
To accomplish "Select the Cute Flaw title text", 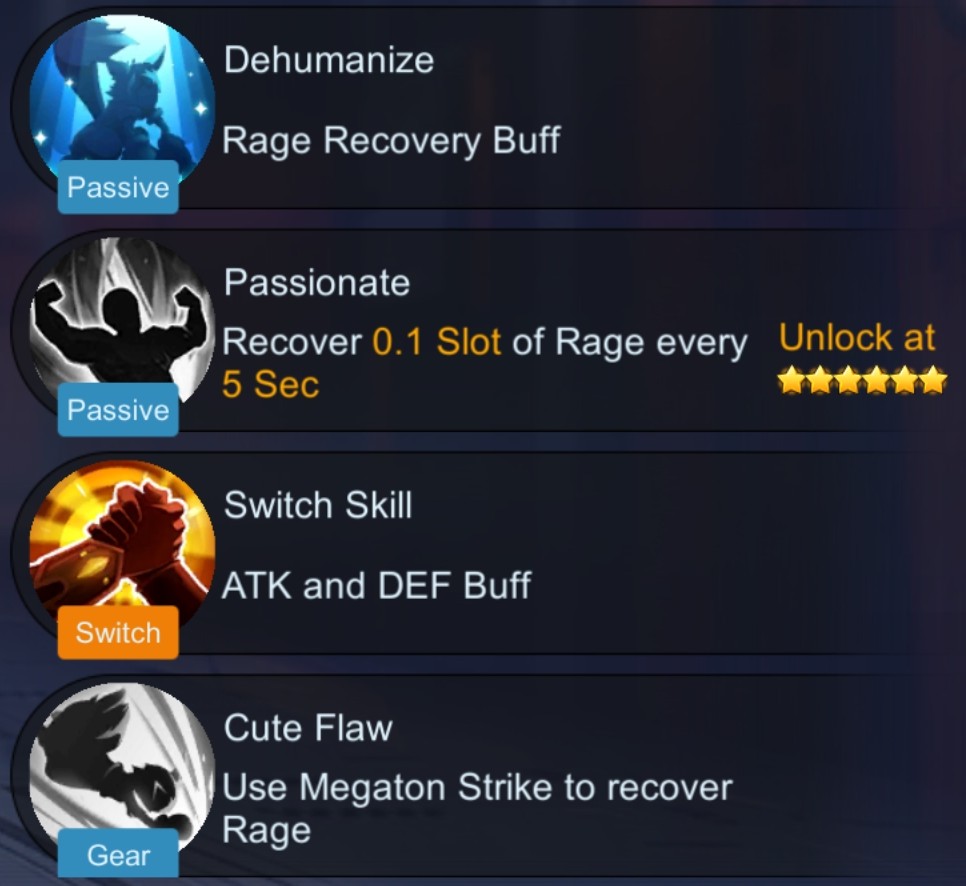I will point(308,728).
